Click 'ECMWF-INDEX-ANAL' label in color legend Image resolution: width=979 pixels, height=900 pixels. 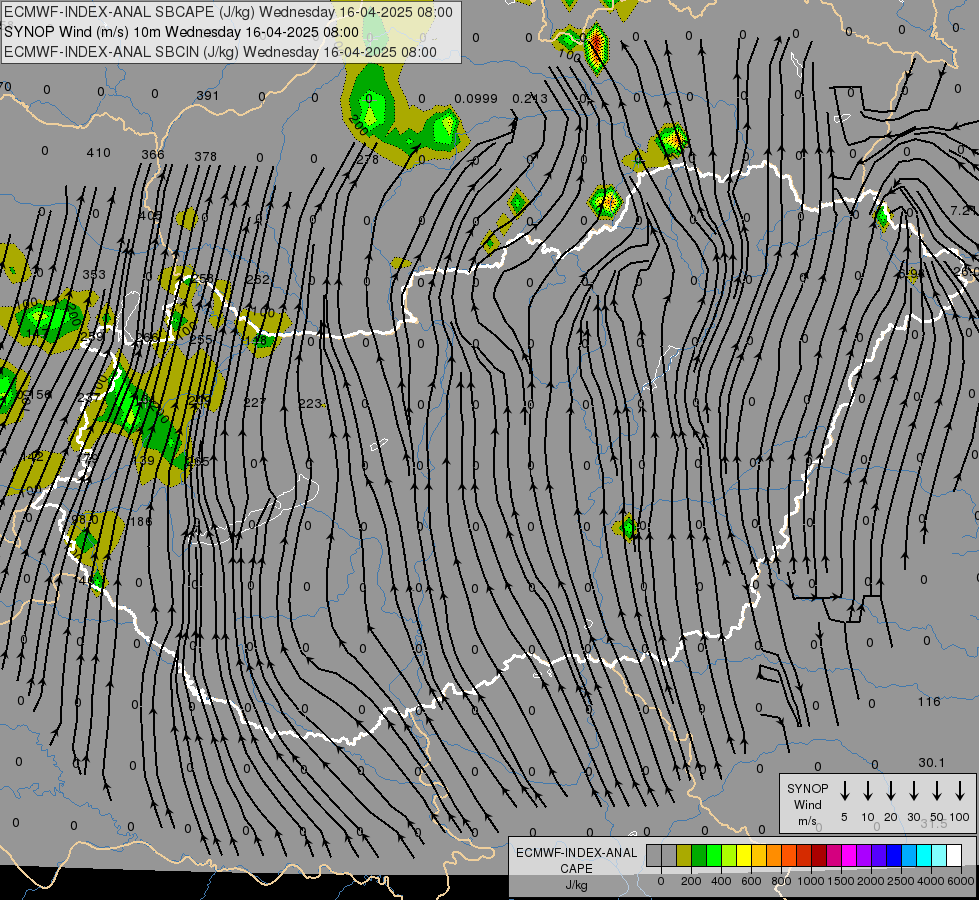(x=576, y=853)
